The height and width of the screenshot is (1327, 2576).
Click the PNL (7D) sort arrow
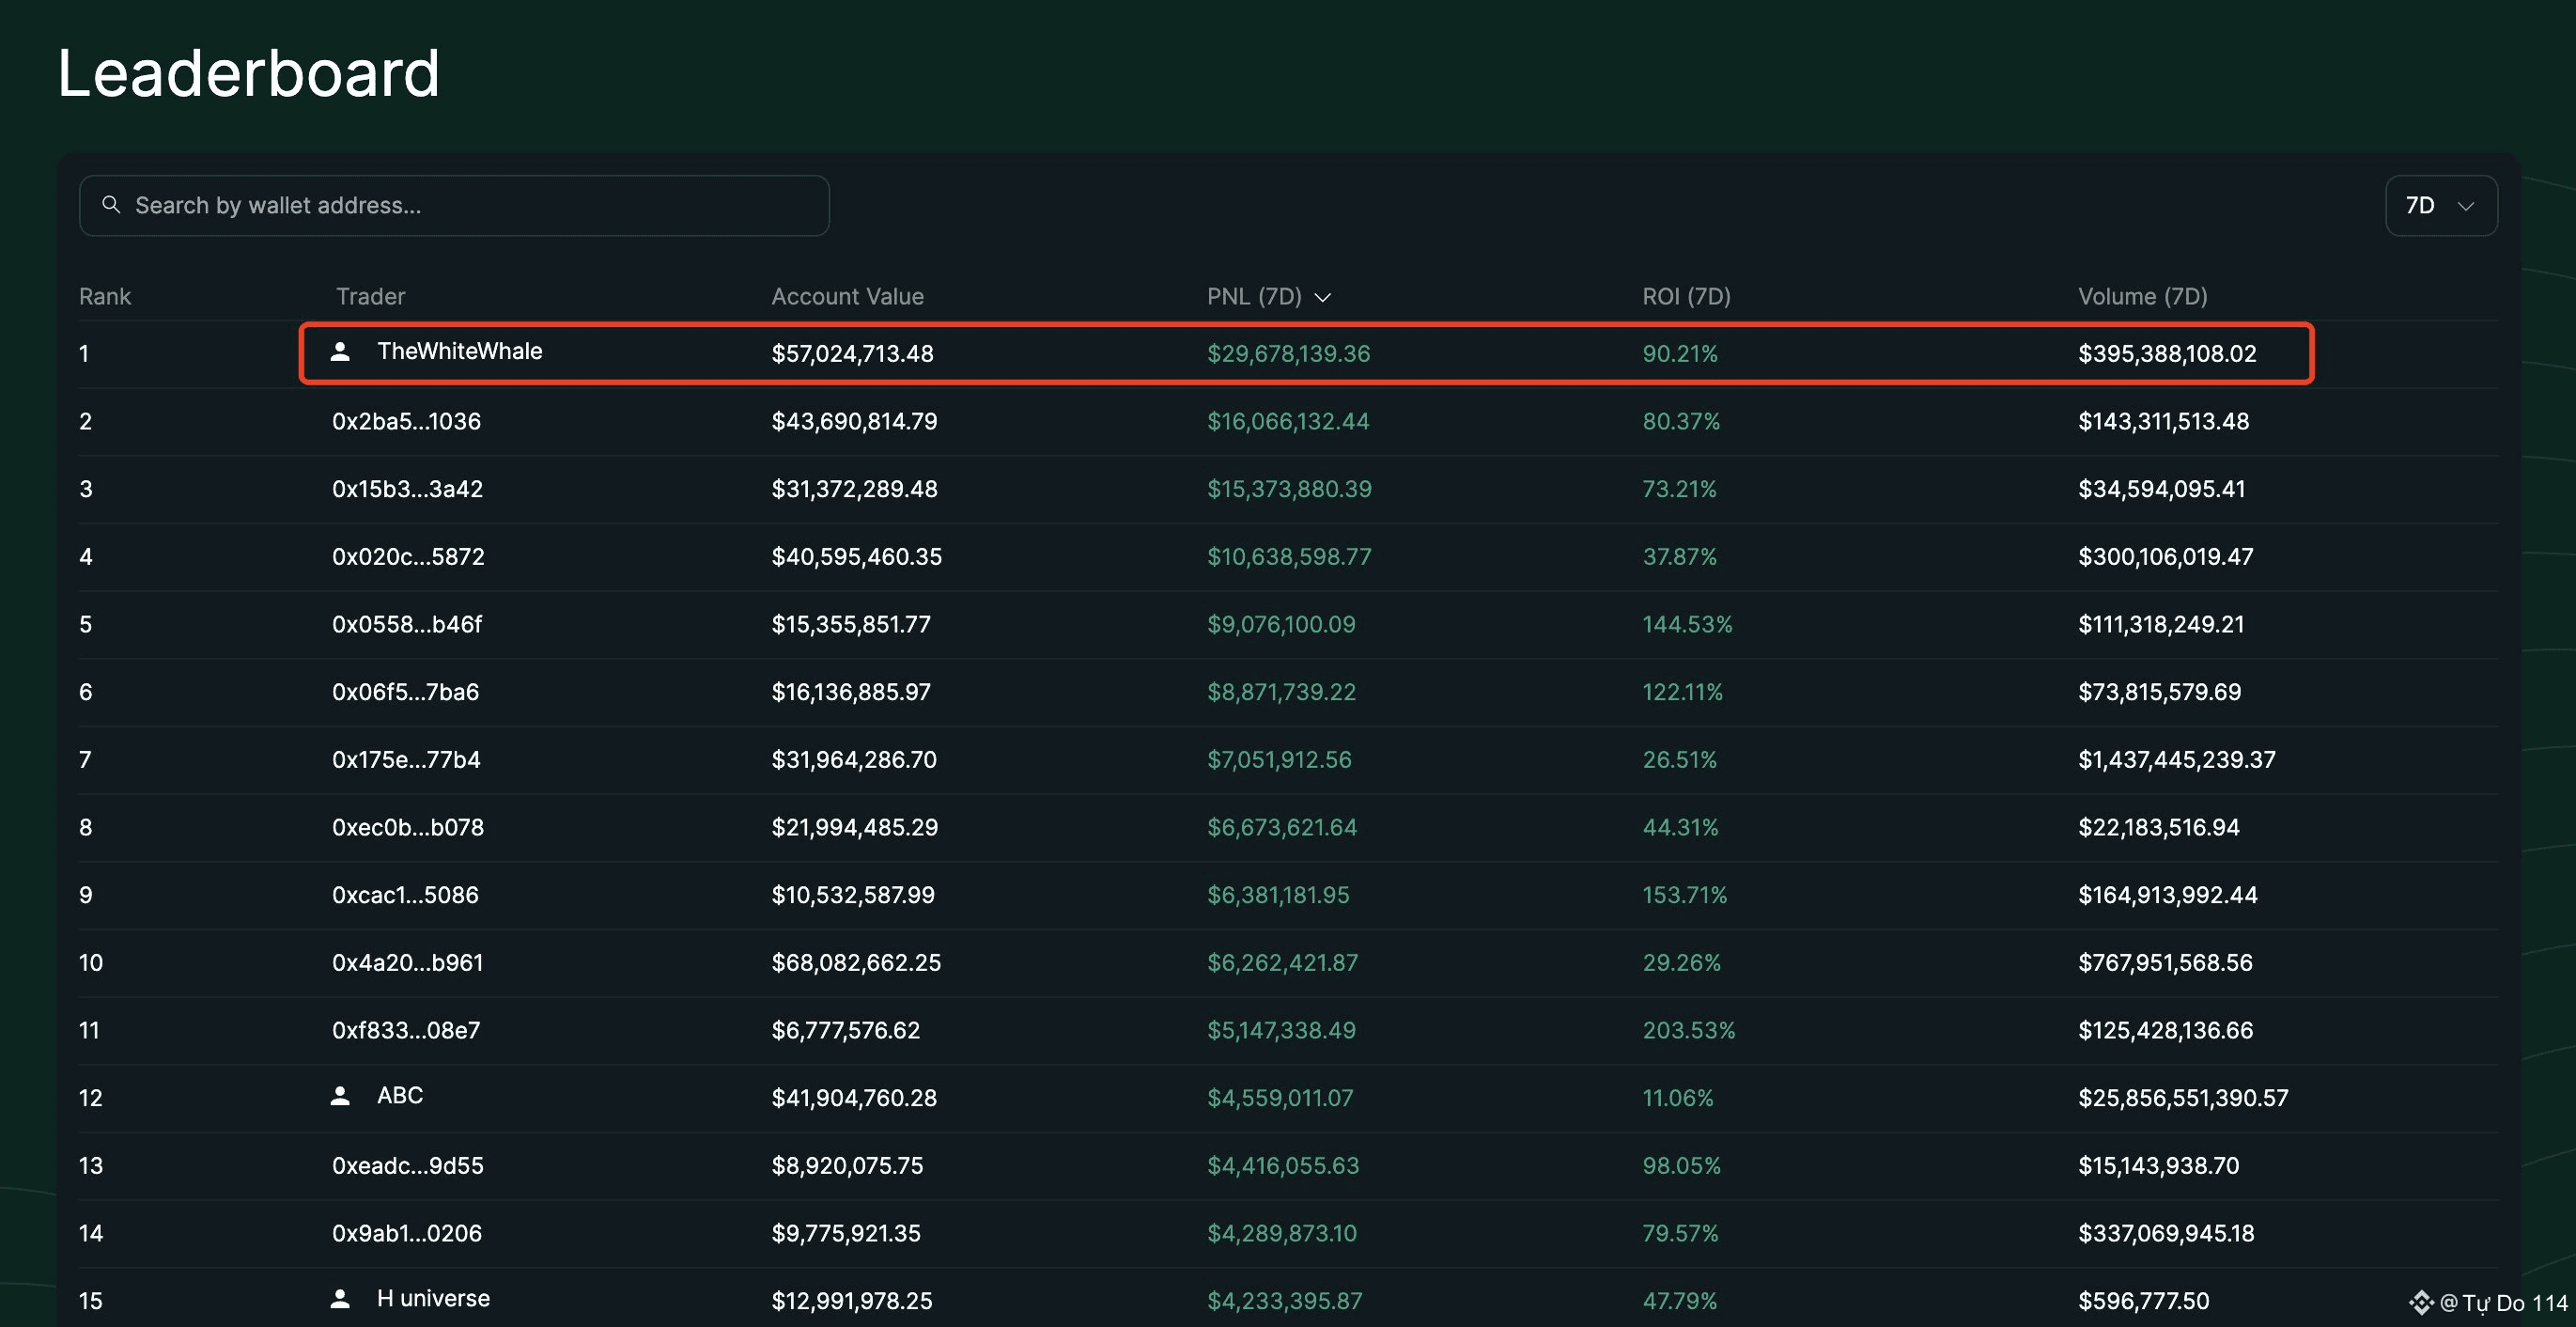point(1322,297)
